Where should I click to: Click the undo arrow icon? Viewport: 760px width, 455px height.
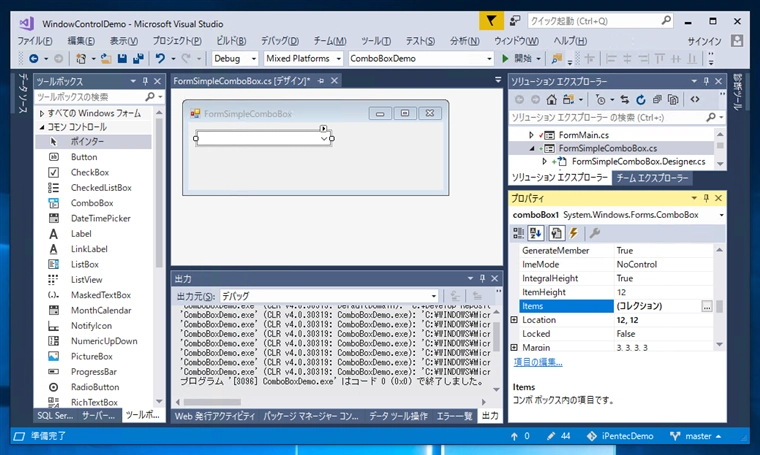[x=160, y=59]
